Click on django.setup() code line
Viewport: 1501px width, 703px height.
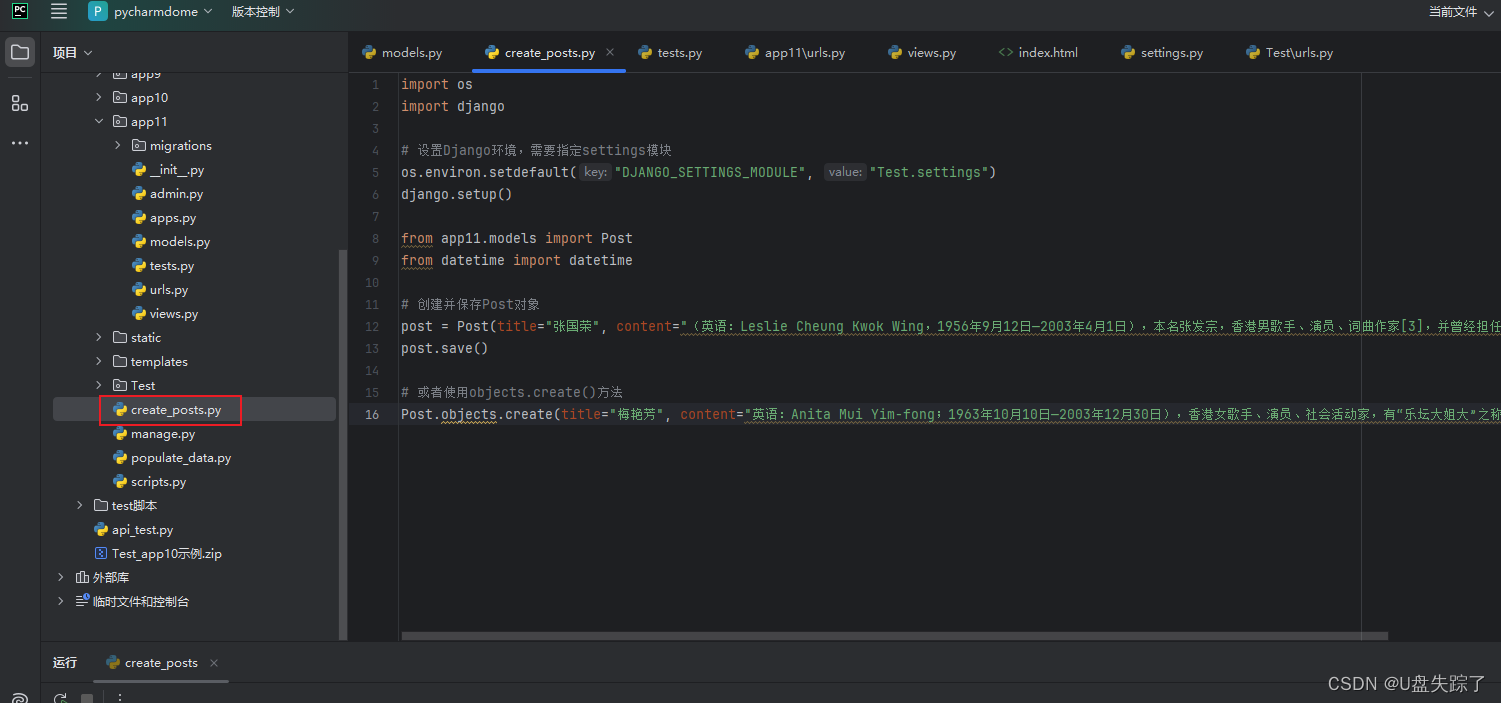pos(456,194)
